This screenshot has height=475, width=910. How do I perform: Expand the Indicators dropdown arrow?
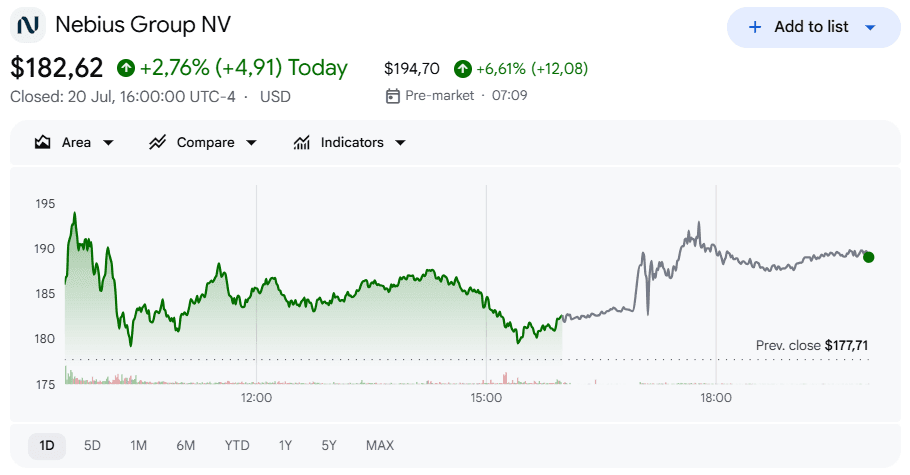[x=400, y=143]
